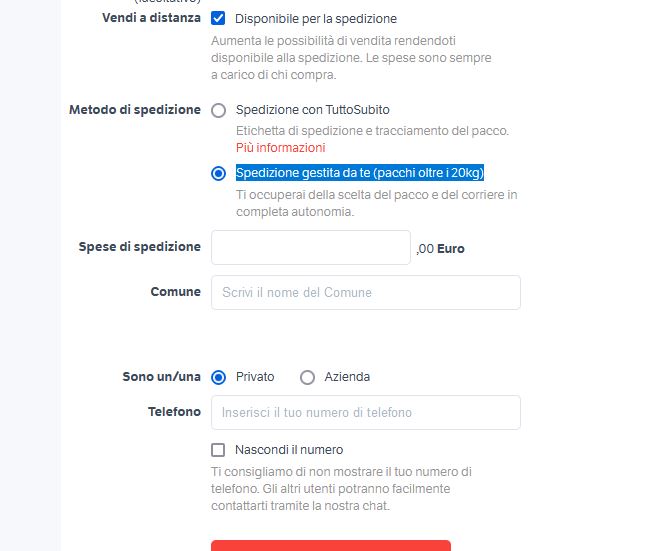Click the Euro currency text
Screen dimensions: 656x551
tap(450, 249)
